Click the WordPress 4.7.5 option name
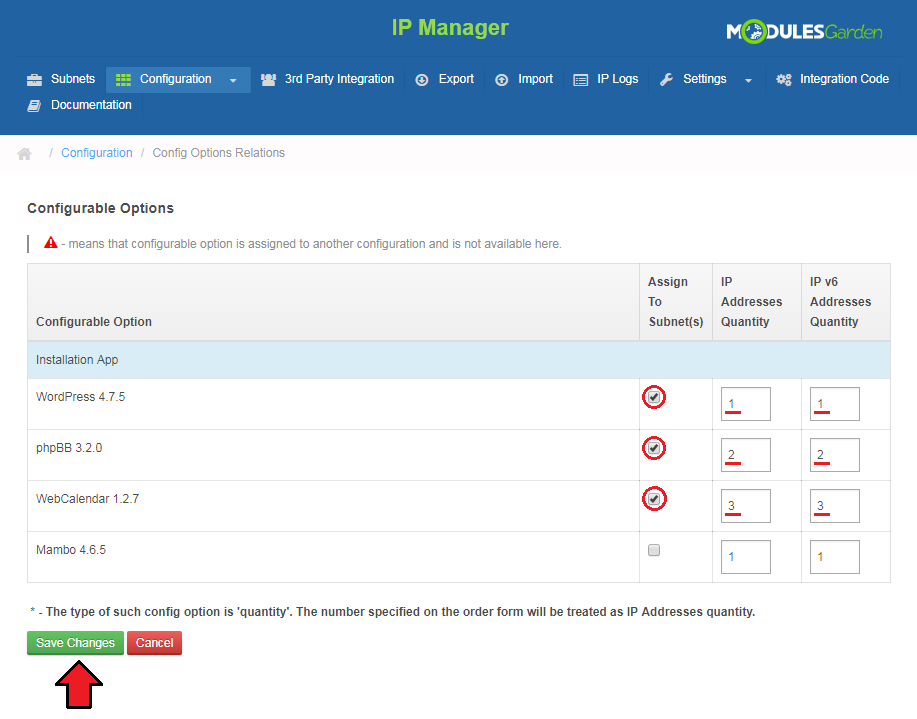Screen dimensions: 917x719 coord(80,397)
